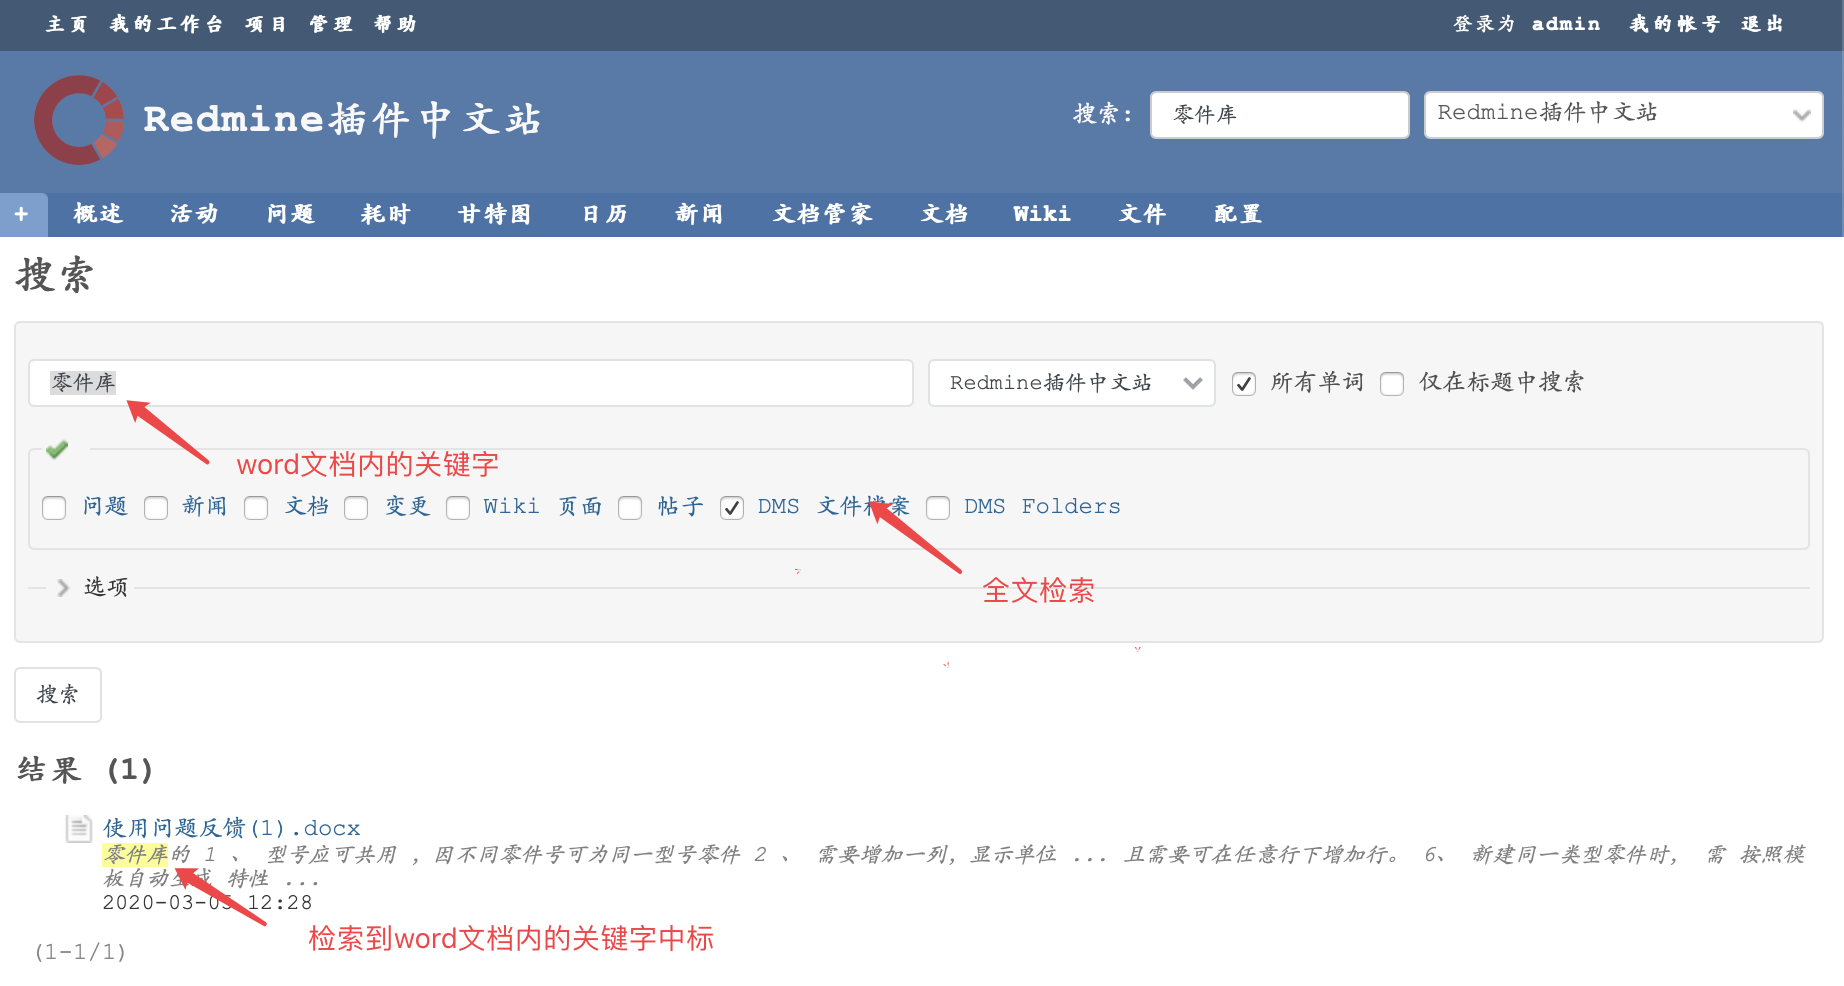The width and height of the screenshot is (1844, 986).
Task: Toggle the DMS Folders checkbox
Action: 939,508
